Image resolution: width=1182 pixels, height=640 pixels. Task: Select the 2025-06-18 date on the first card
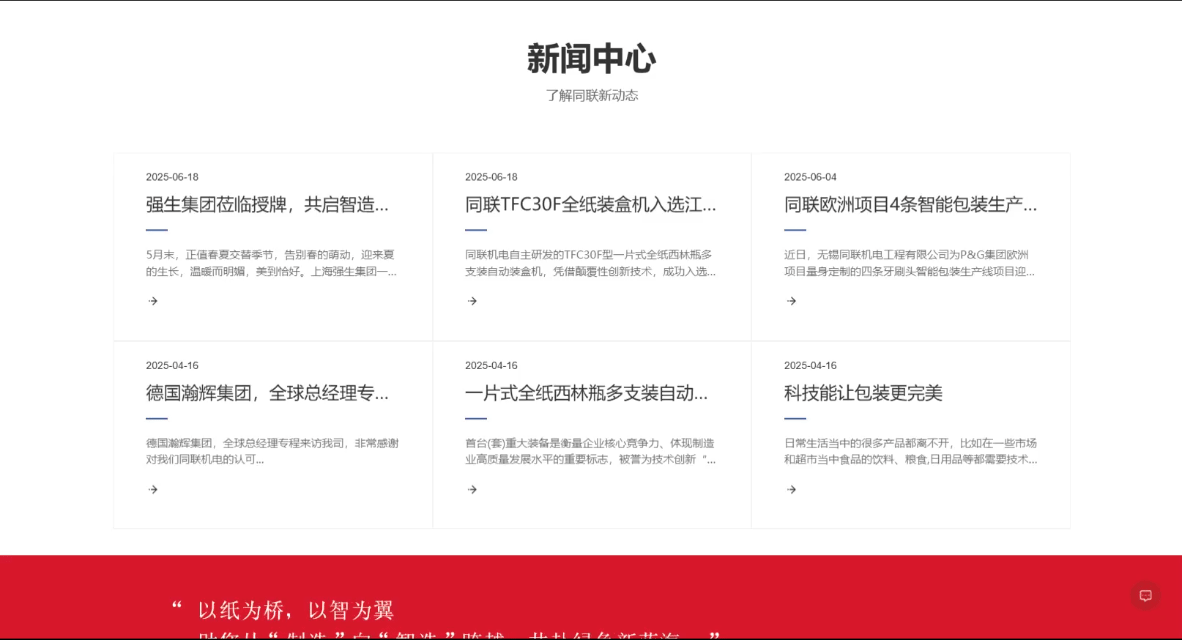[171, 176]
